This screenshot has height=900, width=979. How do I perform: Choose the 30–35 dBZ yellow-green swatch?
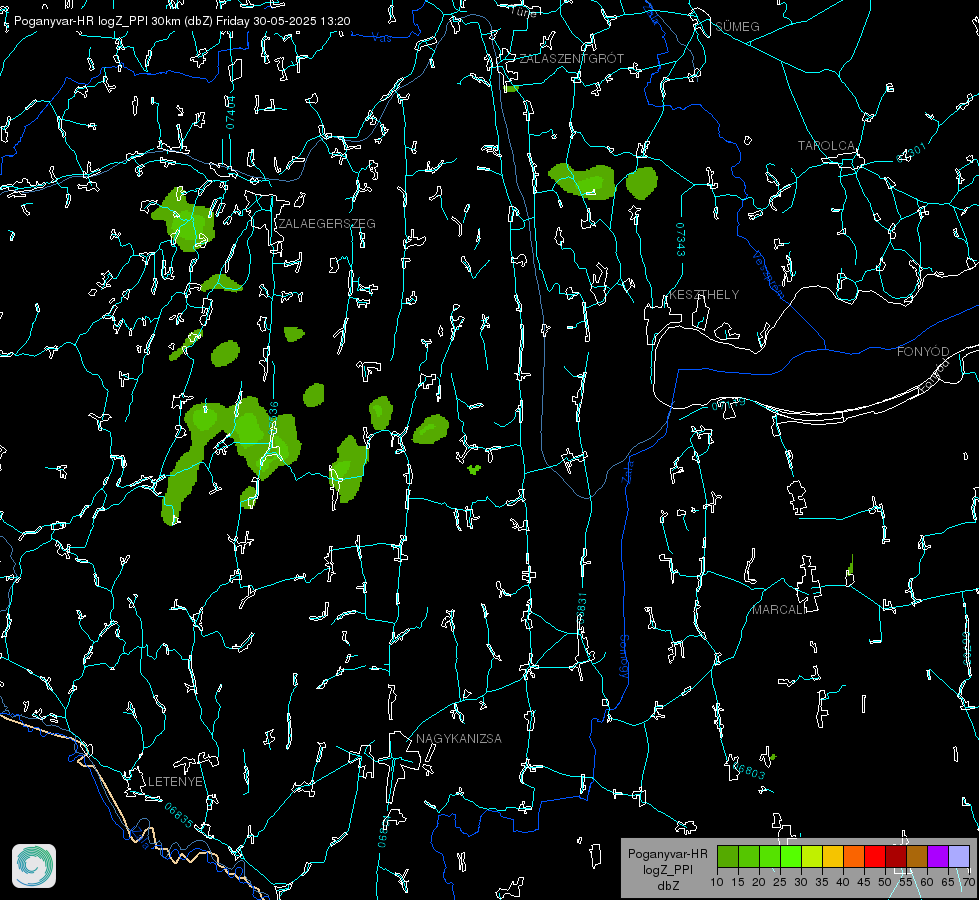point(812,856)
